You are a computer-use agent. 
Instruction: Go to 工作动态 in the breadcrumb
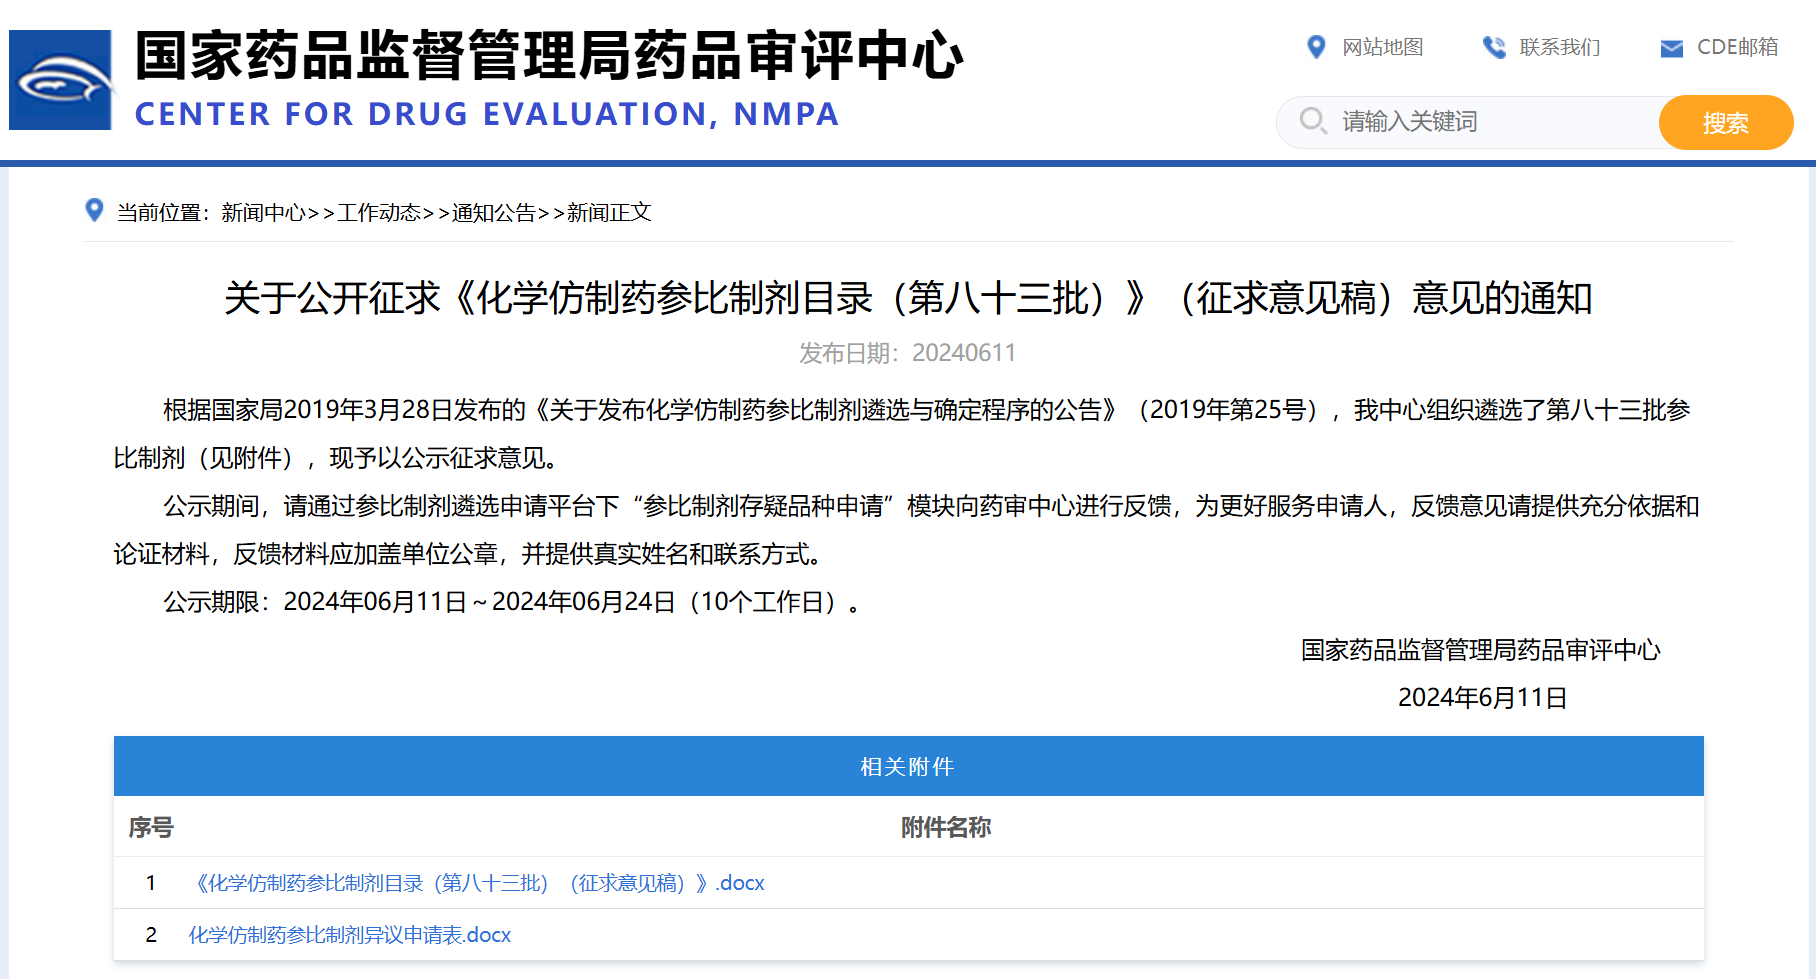coord(379,212)
